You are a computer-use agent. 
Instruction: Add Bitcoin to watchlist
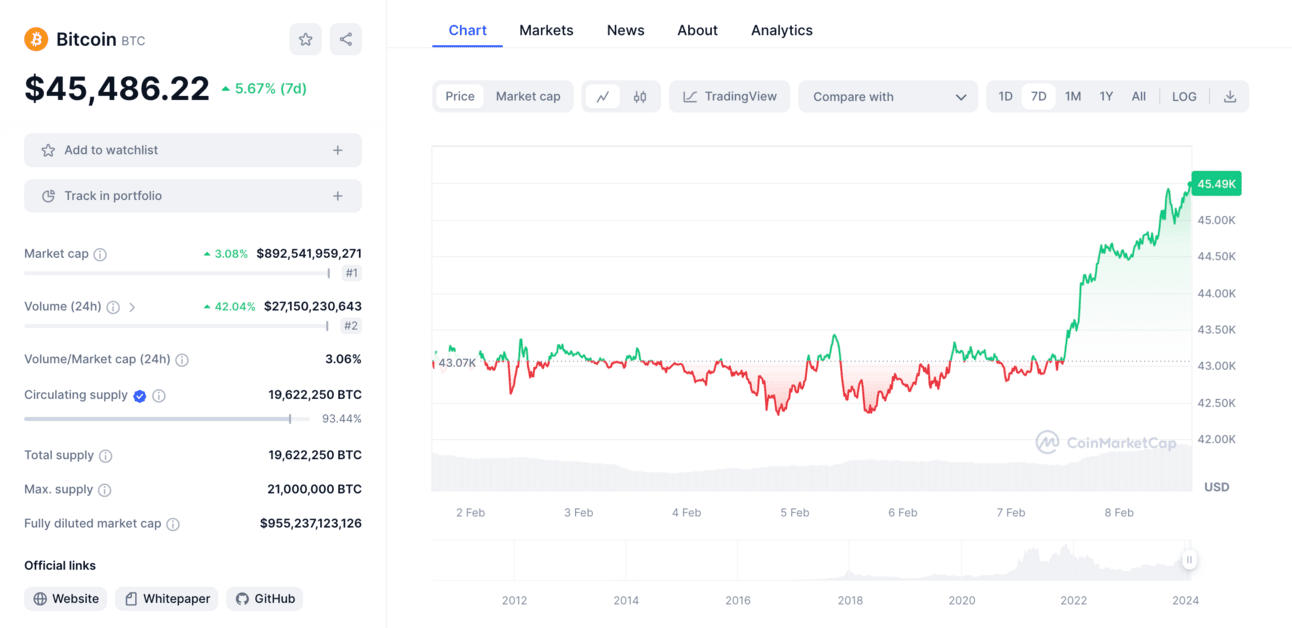click(192, 149)
